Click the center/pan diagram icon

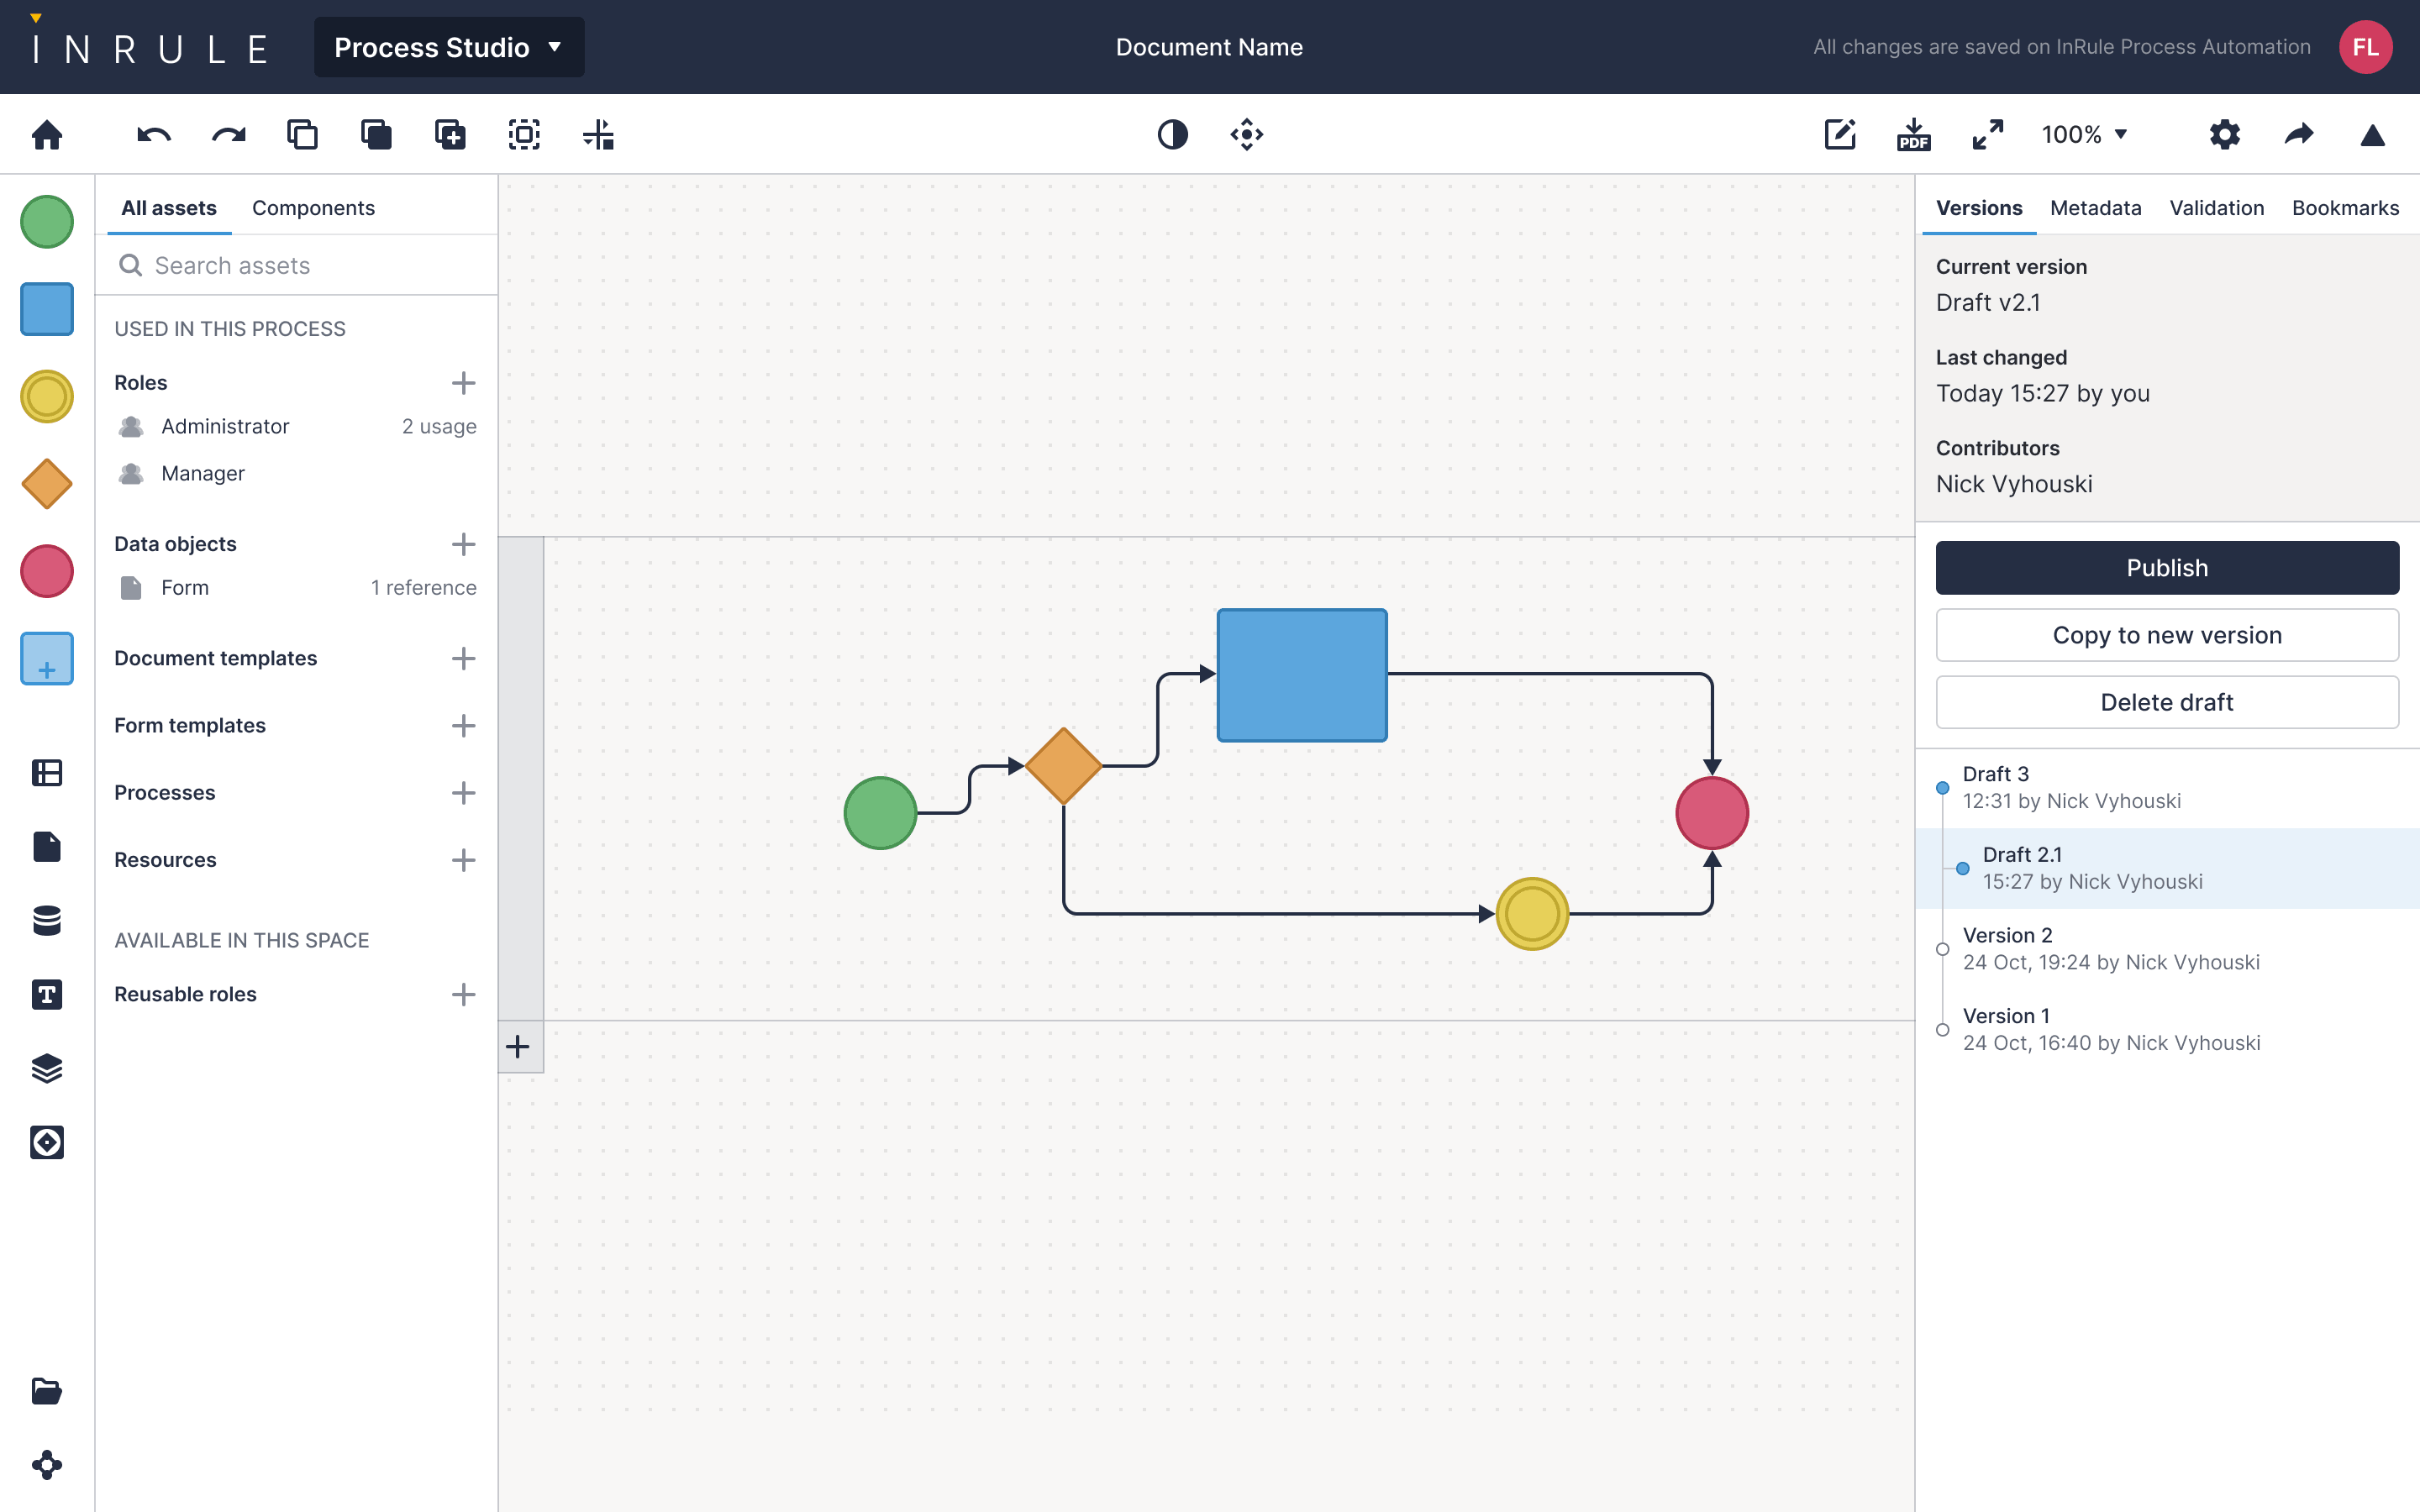point(1246,134)
